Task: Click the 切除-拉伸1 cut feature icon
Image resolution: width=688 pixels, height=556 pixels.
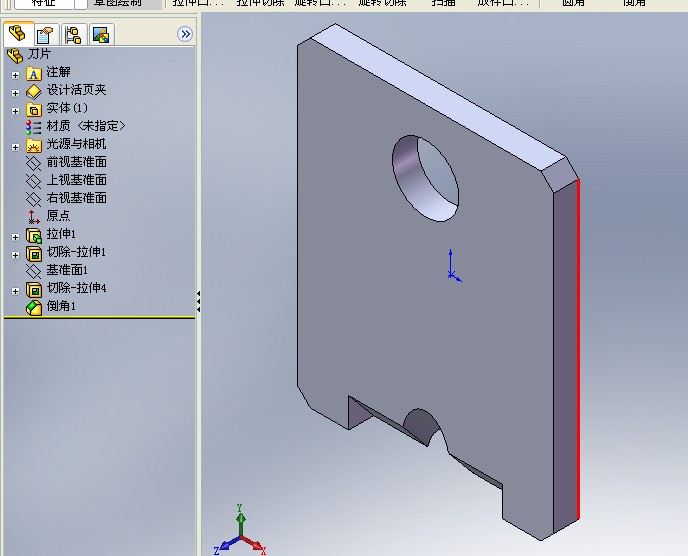Action: [x=34, y=254]
